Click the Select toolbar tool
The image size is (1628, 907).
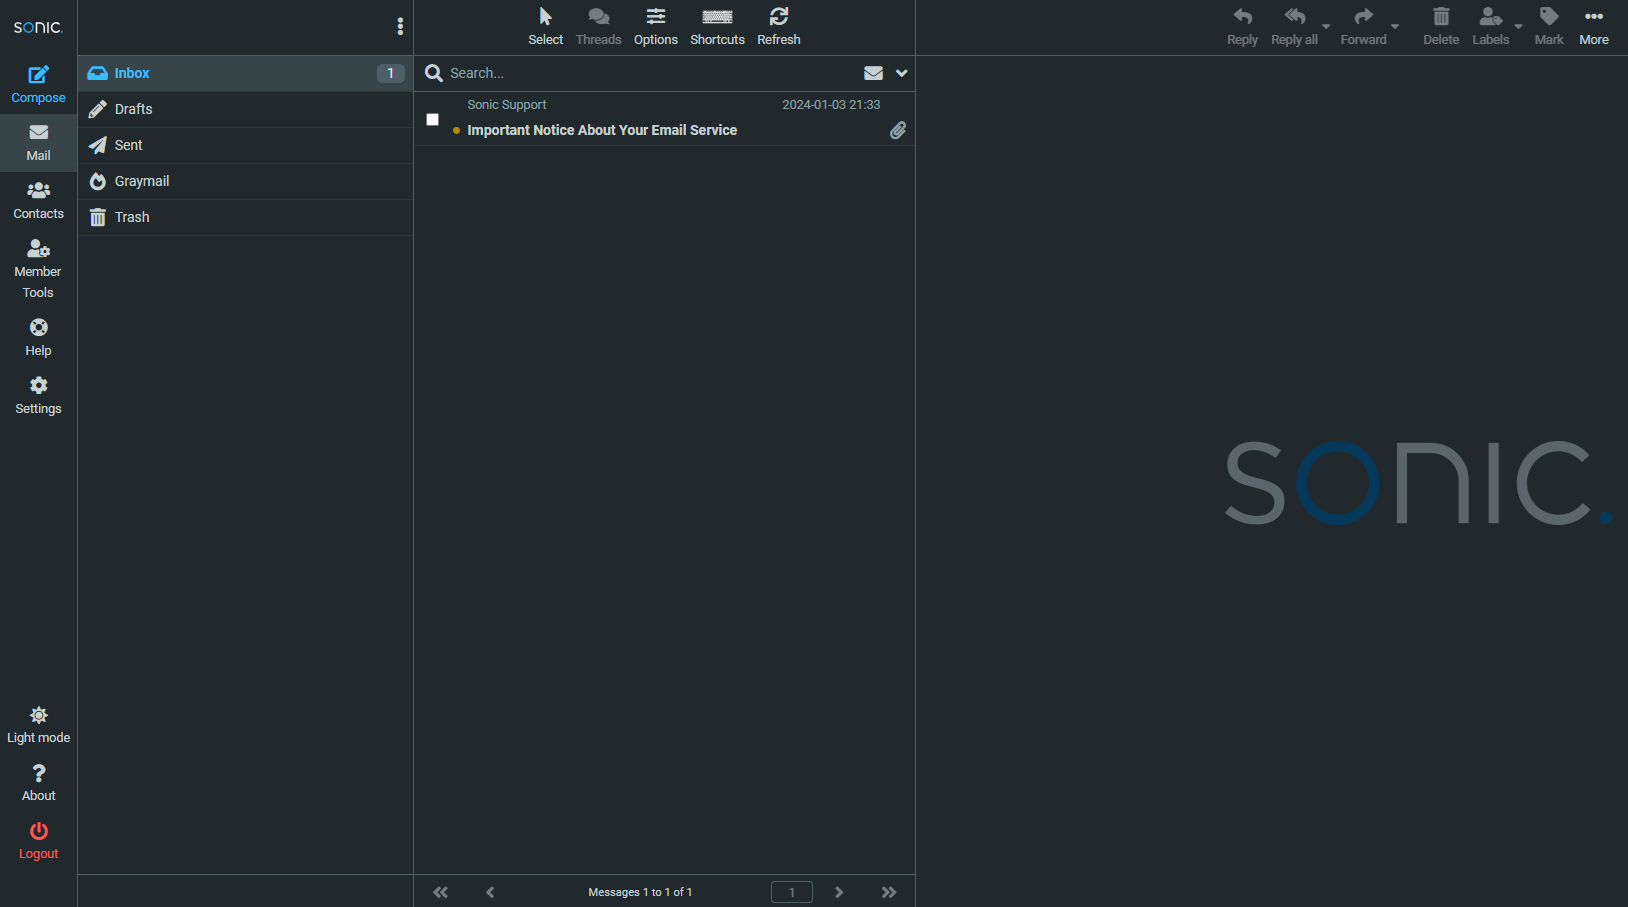pos(545,27)
